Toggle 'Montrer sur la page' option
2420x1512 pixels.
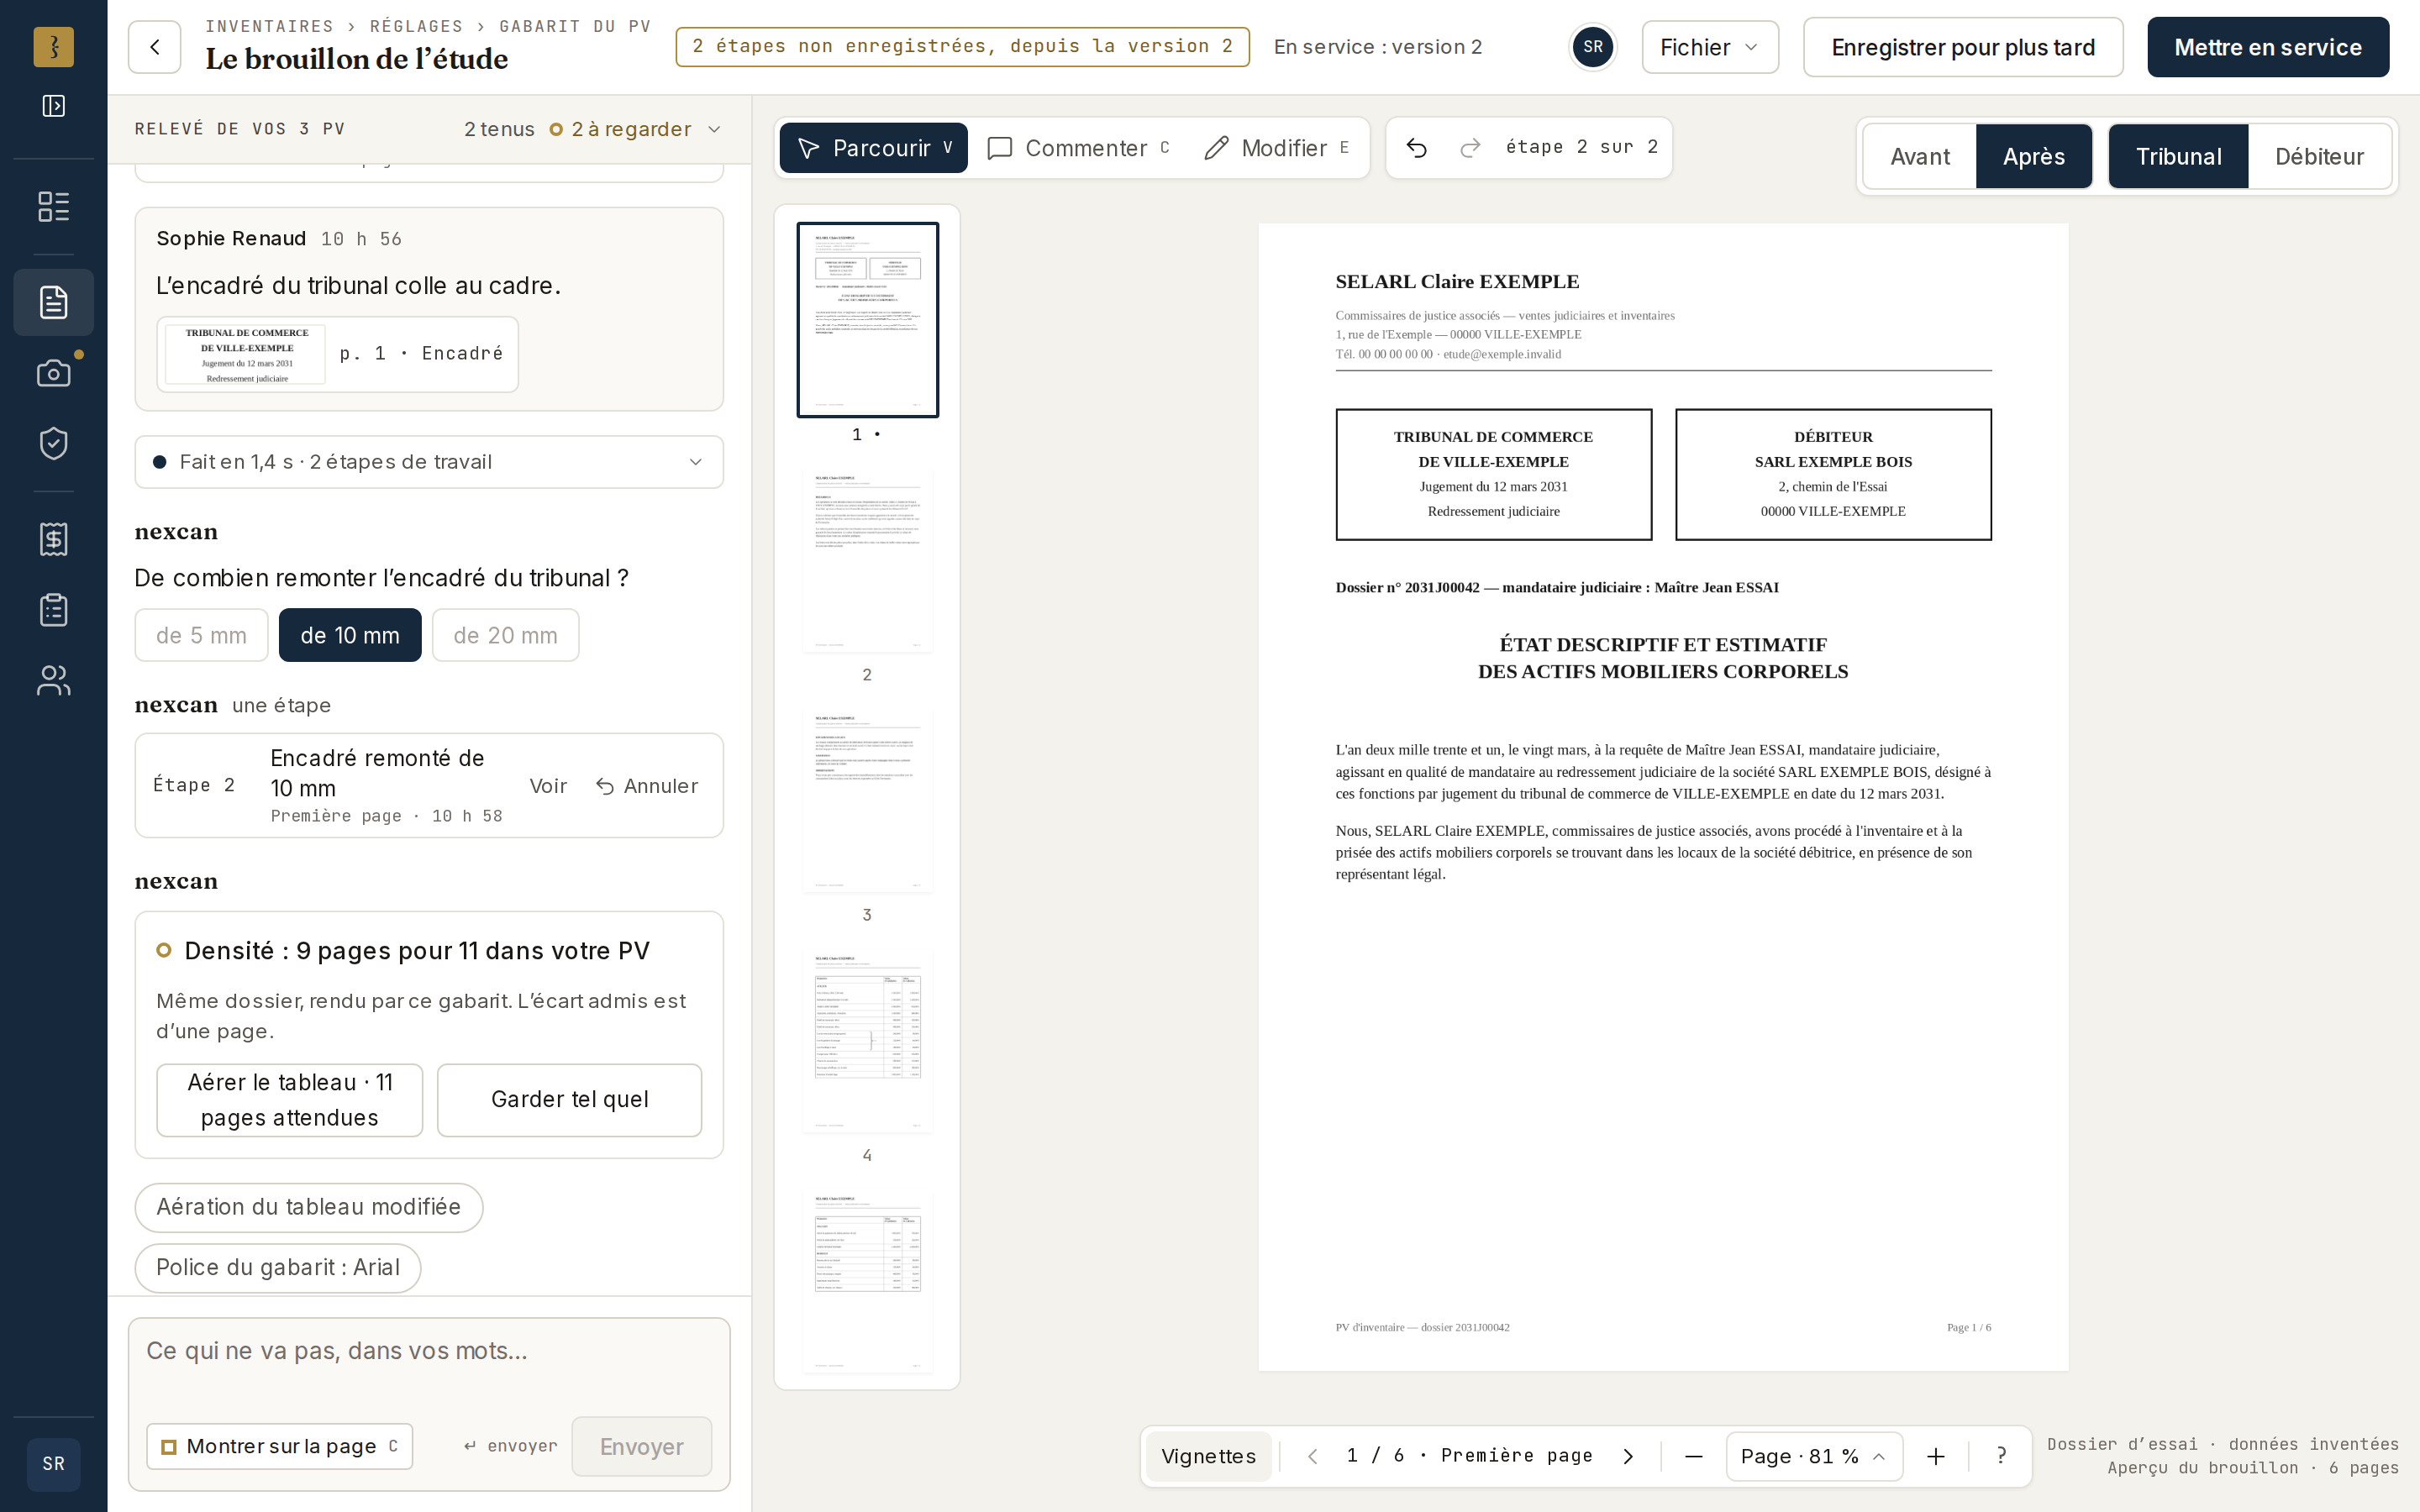pyautogui.click(x=279, y=1446)
